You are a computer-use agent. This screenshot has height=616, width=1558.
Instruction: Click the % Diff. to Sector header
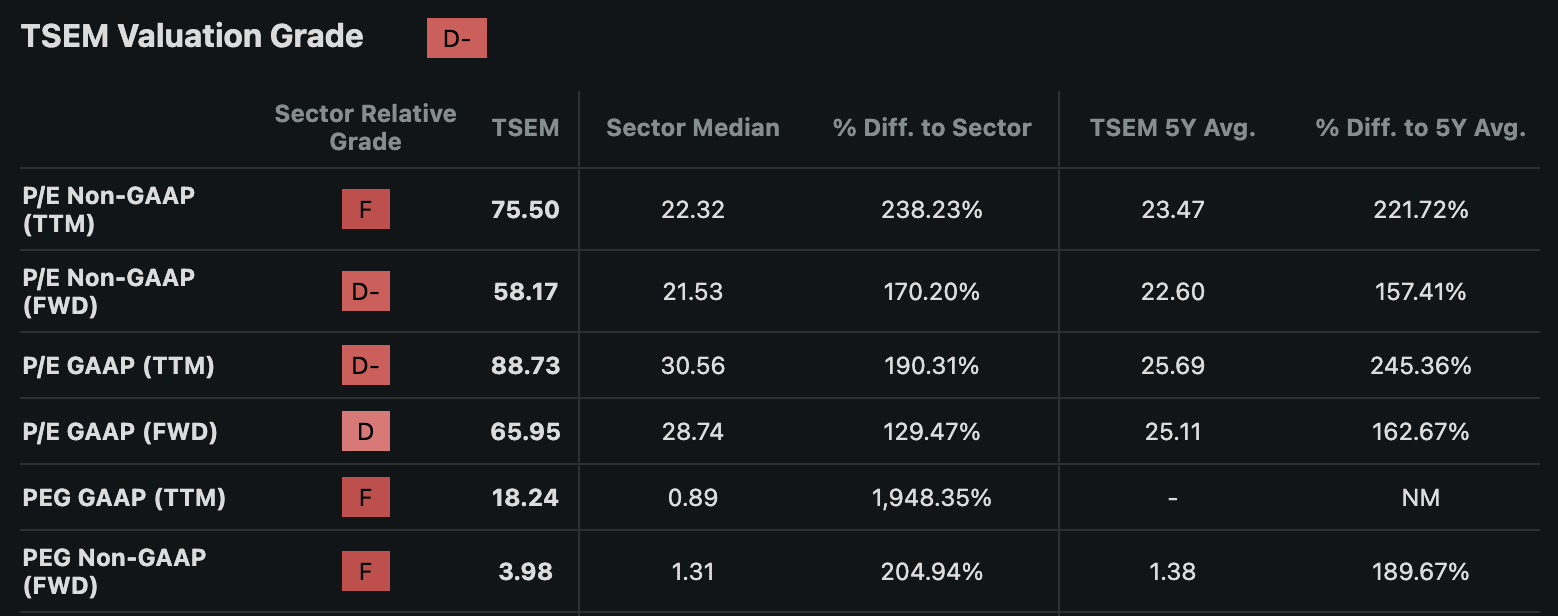[932, 128]
